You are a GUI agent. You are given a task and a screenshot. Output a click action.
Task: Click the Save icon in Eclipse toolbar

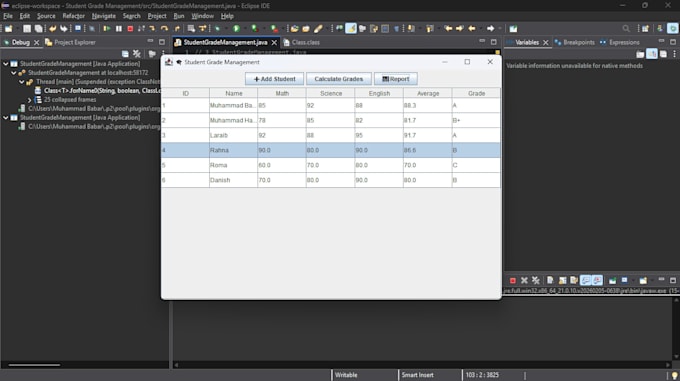[x=27, y=29]
